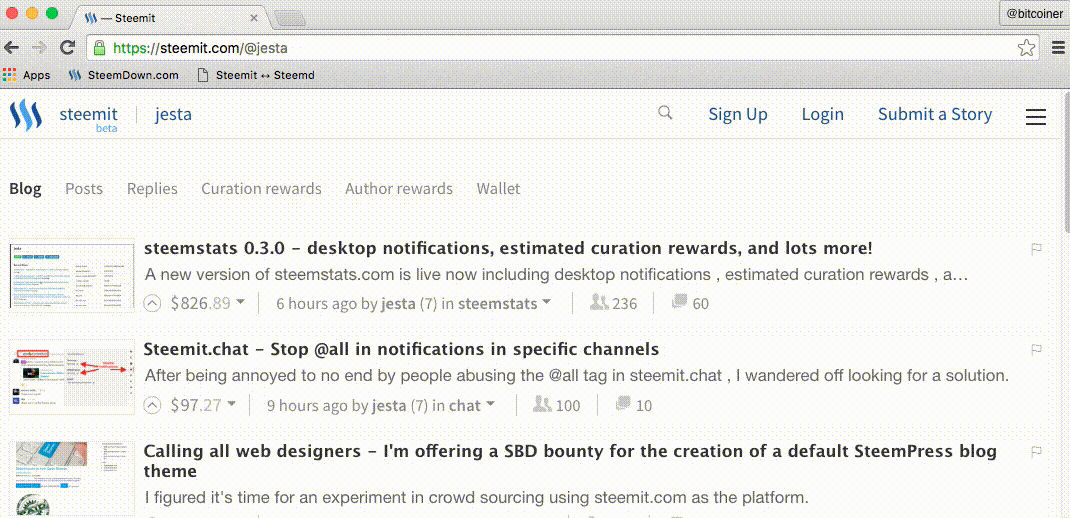Open the web designers post thumbnail

pyautogui.click(x=72, y=480)
